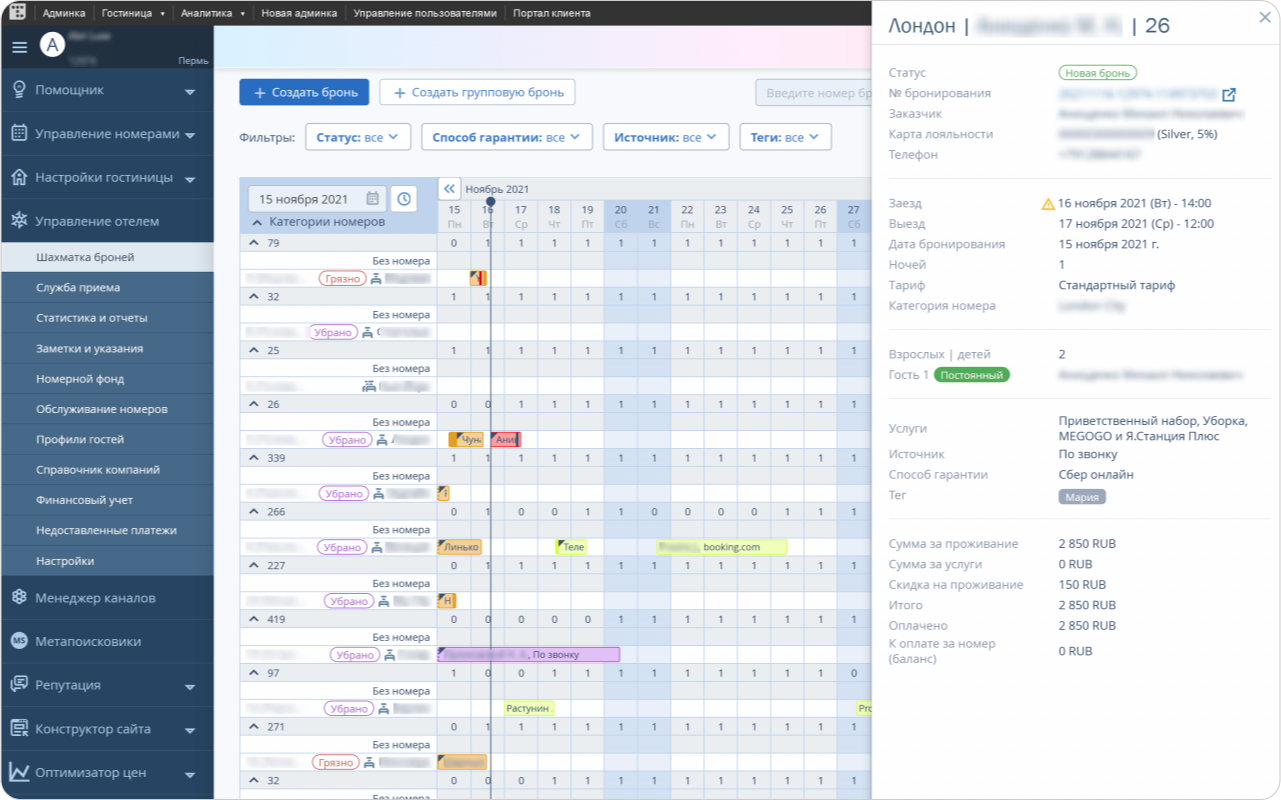The image size is (1281, 800).
Task: Select the Теле reservation bar
Action: pyautogui.click(x=571, y=548)
